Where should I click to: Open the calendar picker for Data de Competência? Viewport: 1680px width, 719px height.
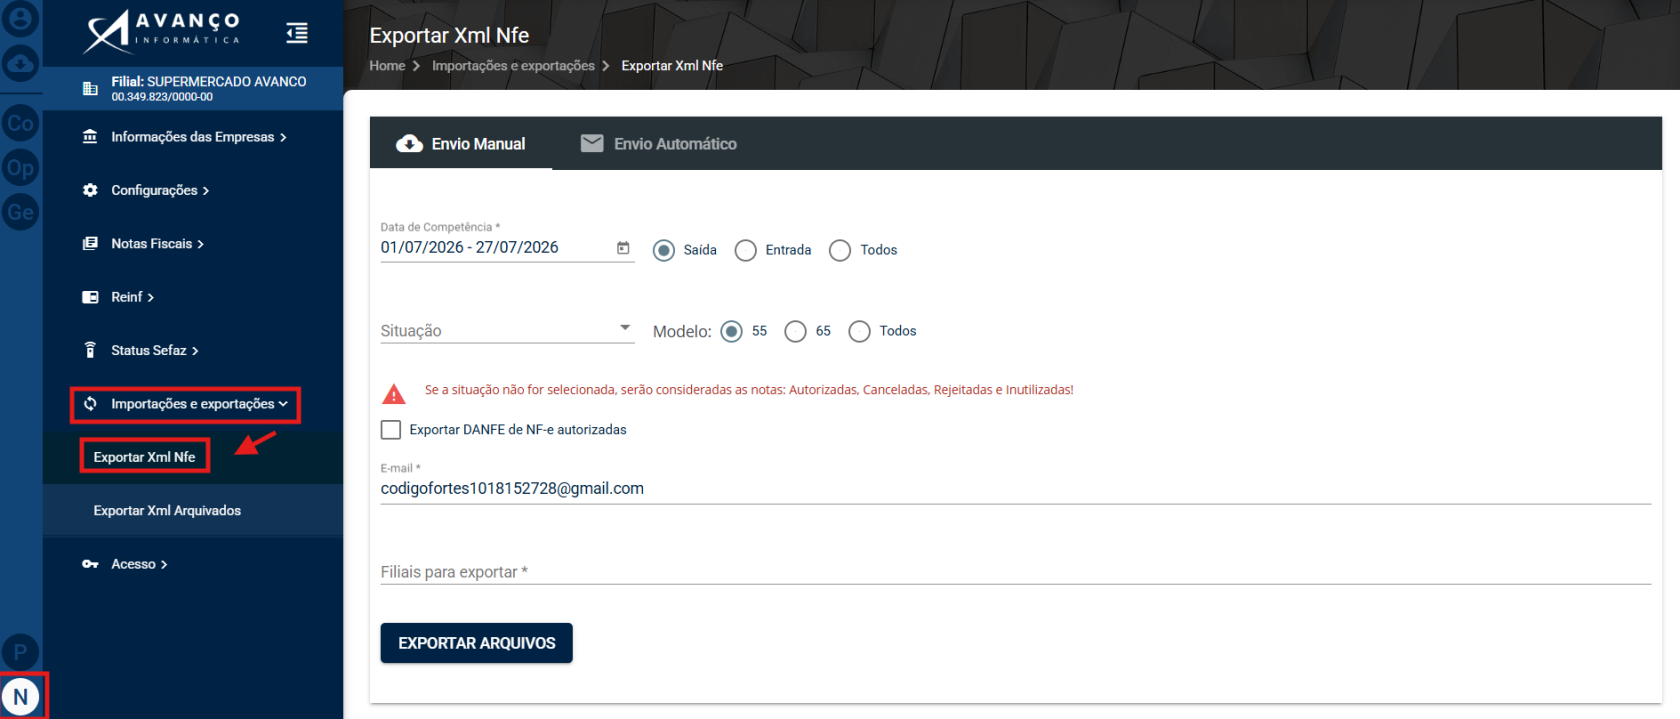tap(623, 248)
